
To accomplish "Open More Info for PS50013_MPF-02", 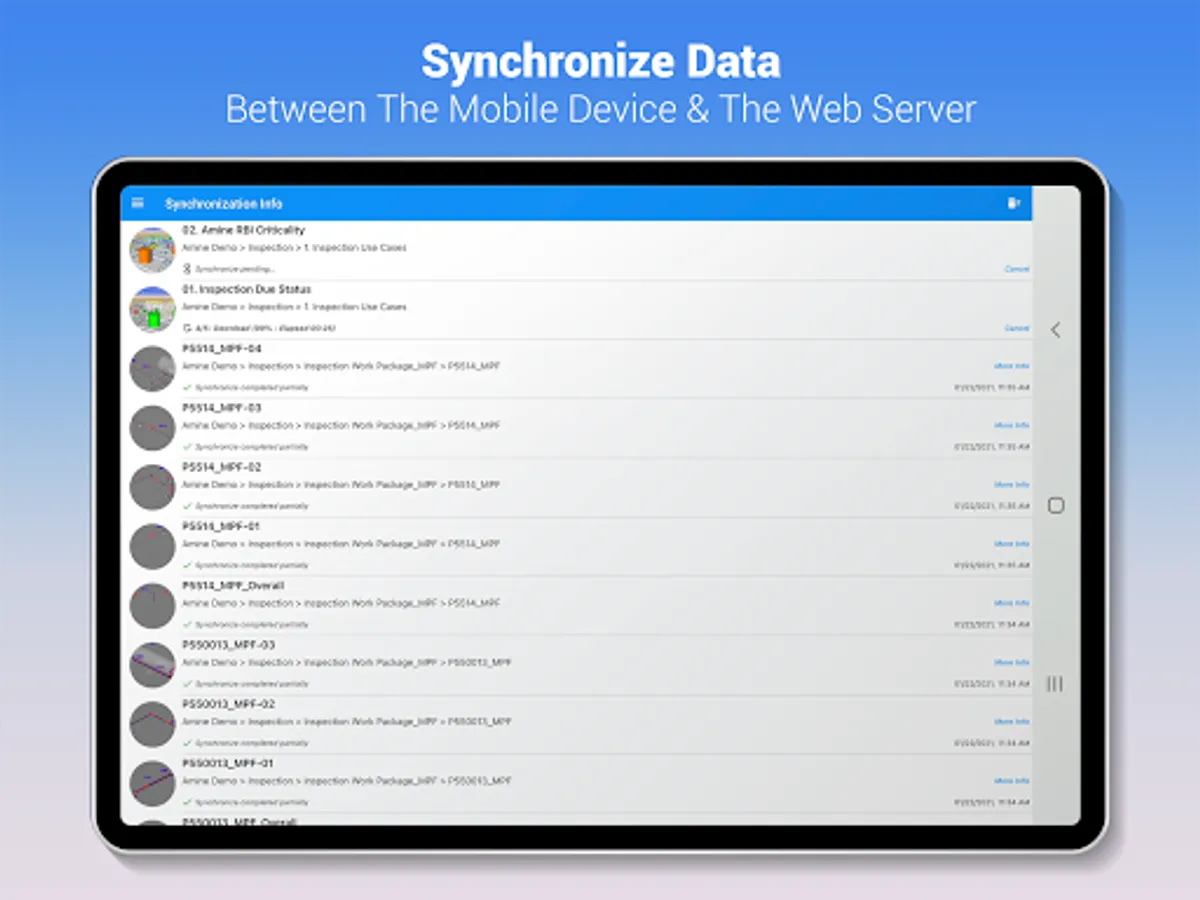I will (1011, 721).
